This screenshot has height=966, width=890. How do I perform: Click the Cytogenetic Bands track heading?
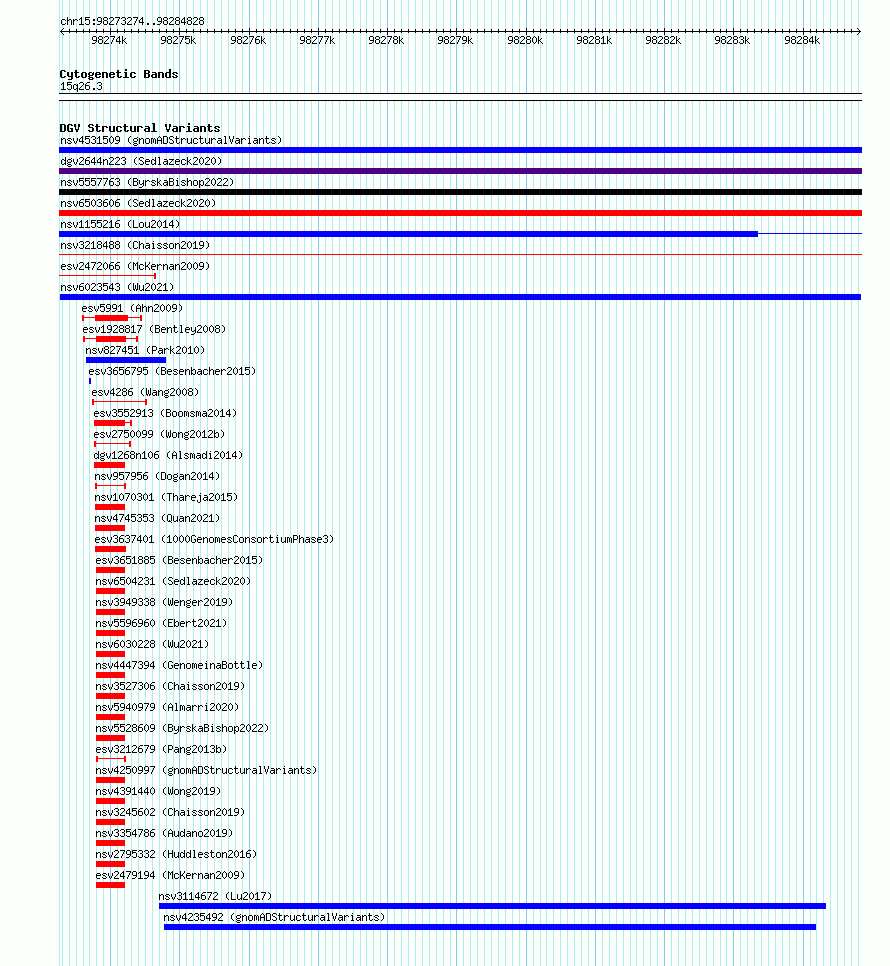pyautogui.click(x=119, y=74)
